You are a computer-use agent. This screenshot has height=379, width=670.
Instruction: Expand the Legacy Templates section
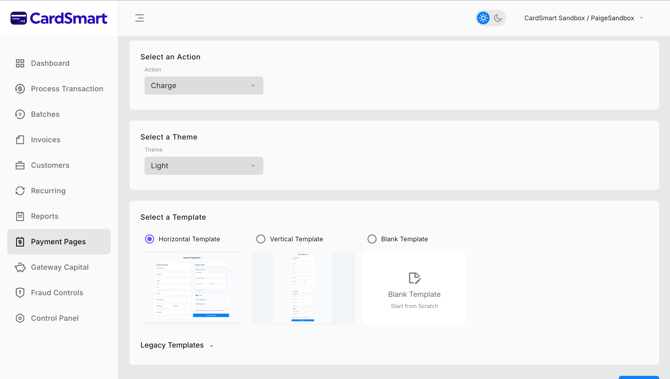[177, 345]
